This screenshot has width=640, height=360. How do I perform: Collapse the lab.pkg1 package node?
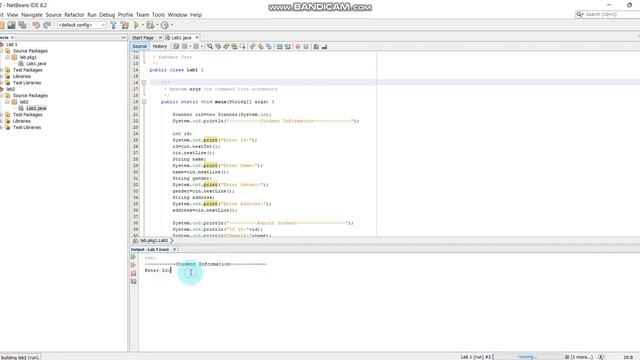click(x=7, y=57)
